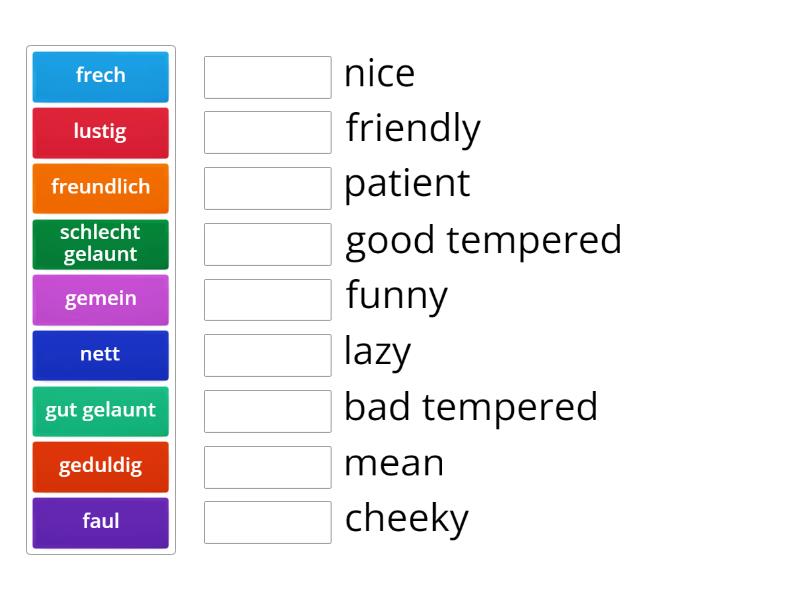Click the answer box beside "nice"
The height and width of the screenshot is (600, 800).
267,76
